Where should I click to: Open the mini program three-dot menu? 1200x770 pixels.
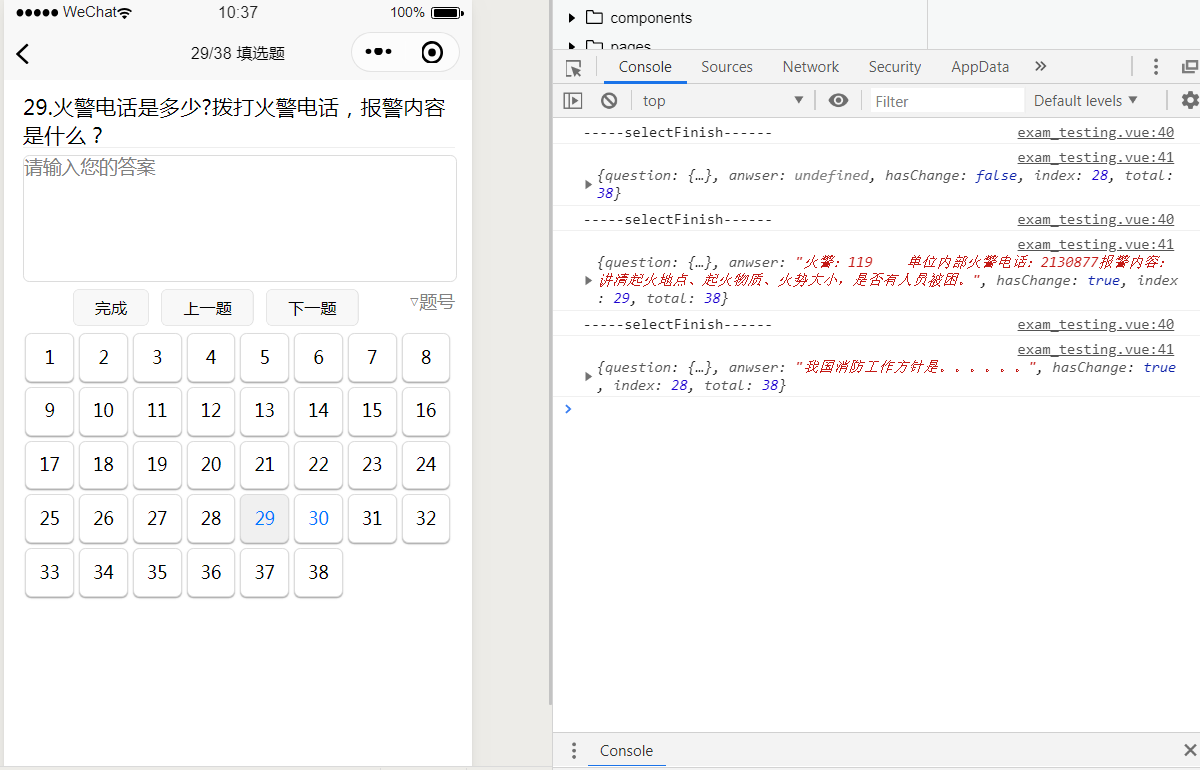click(x=378, y=53)
